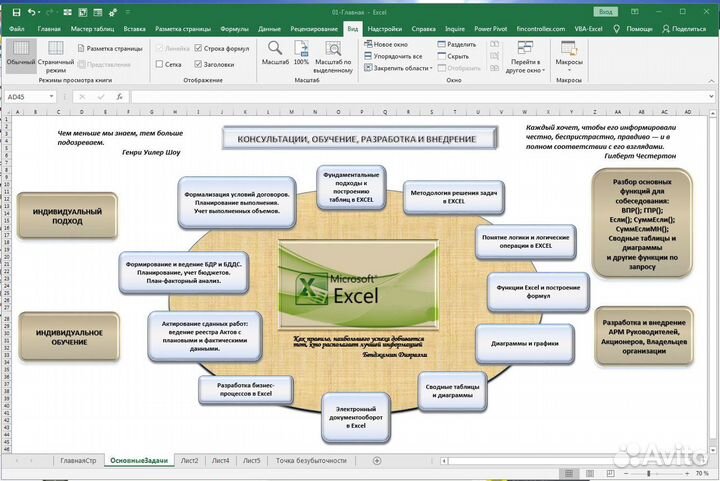
Task: Click the scroll-left arrow of horizontal scrollbar
Action: click(444, 460)
